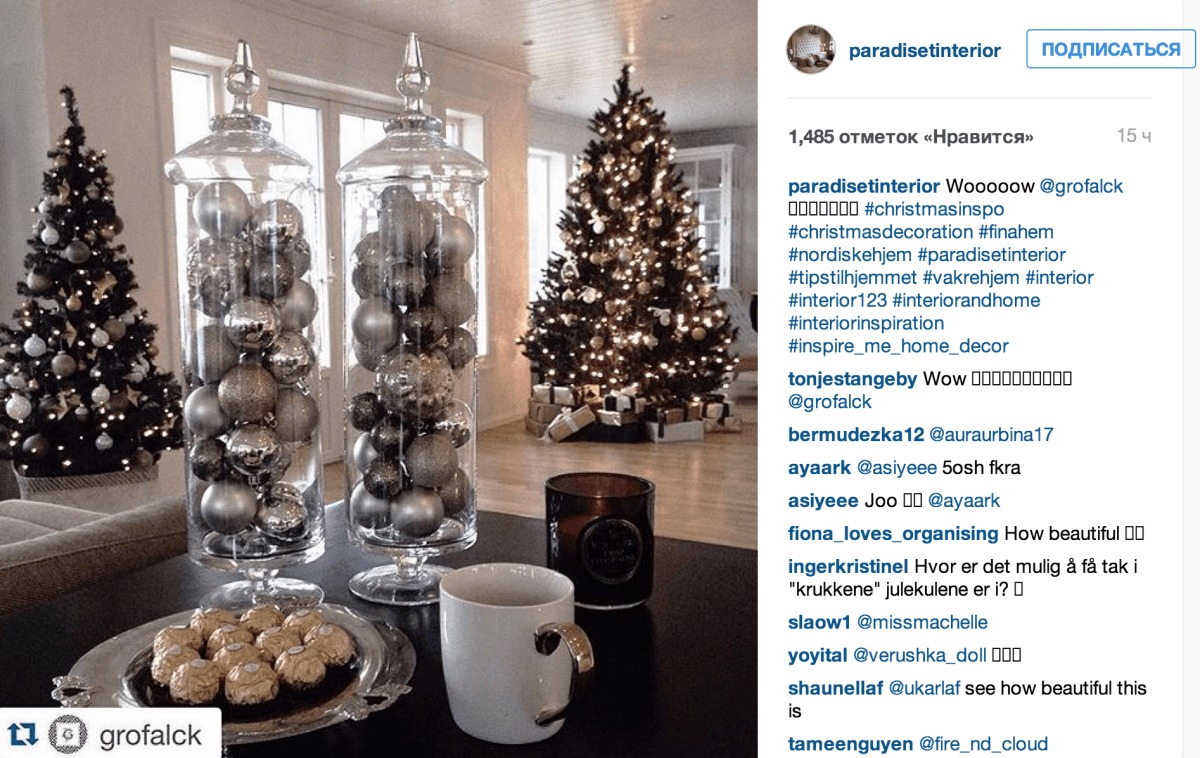The image size is (1200, 758).
Task: Click the grofalck circular logo icon
Action: tap(69, 735)
